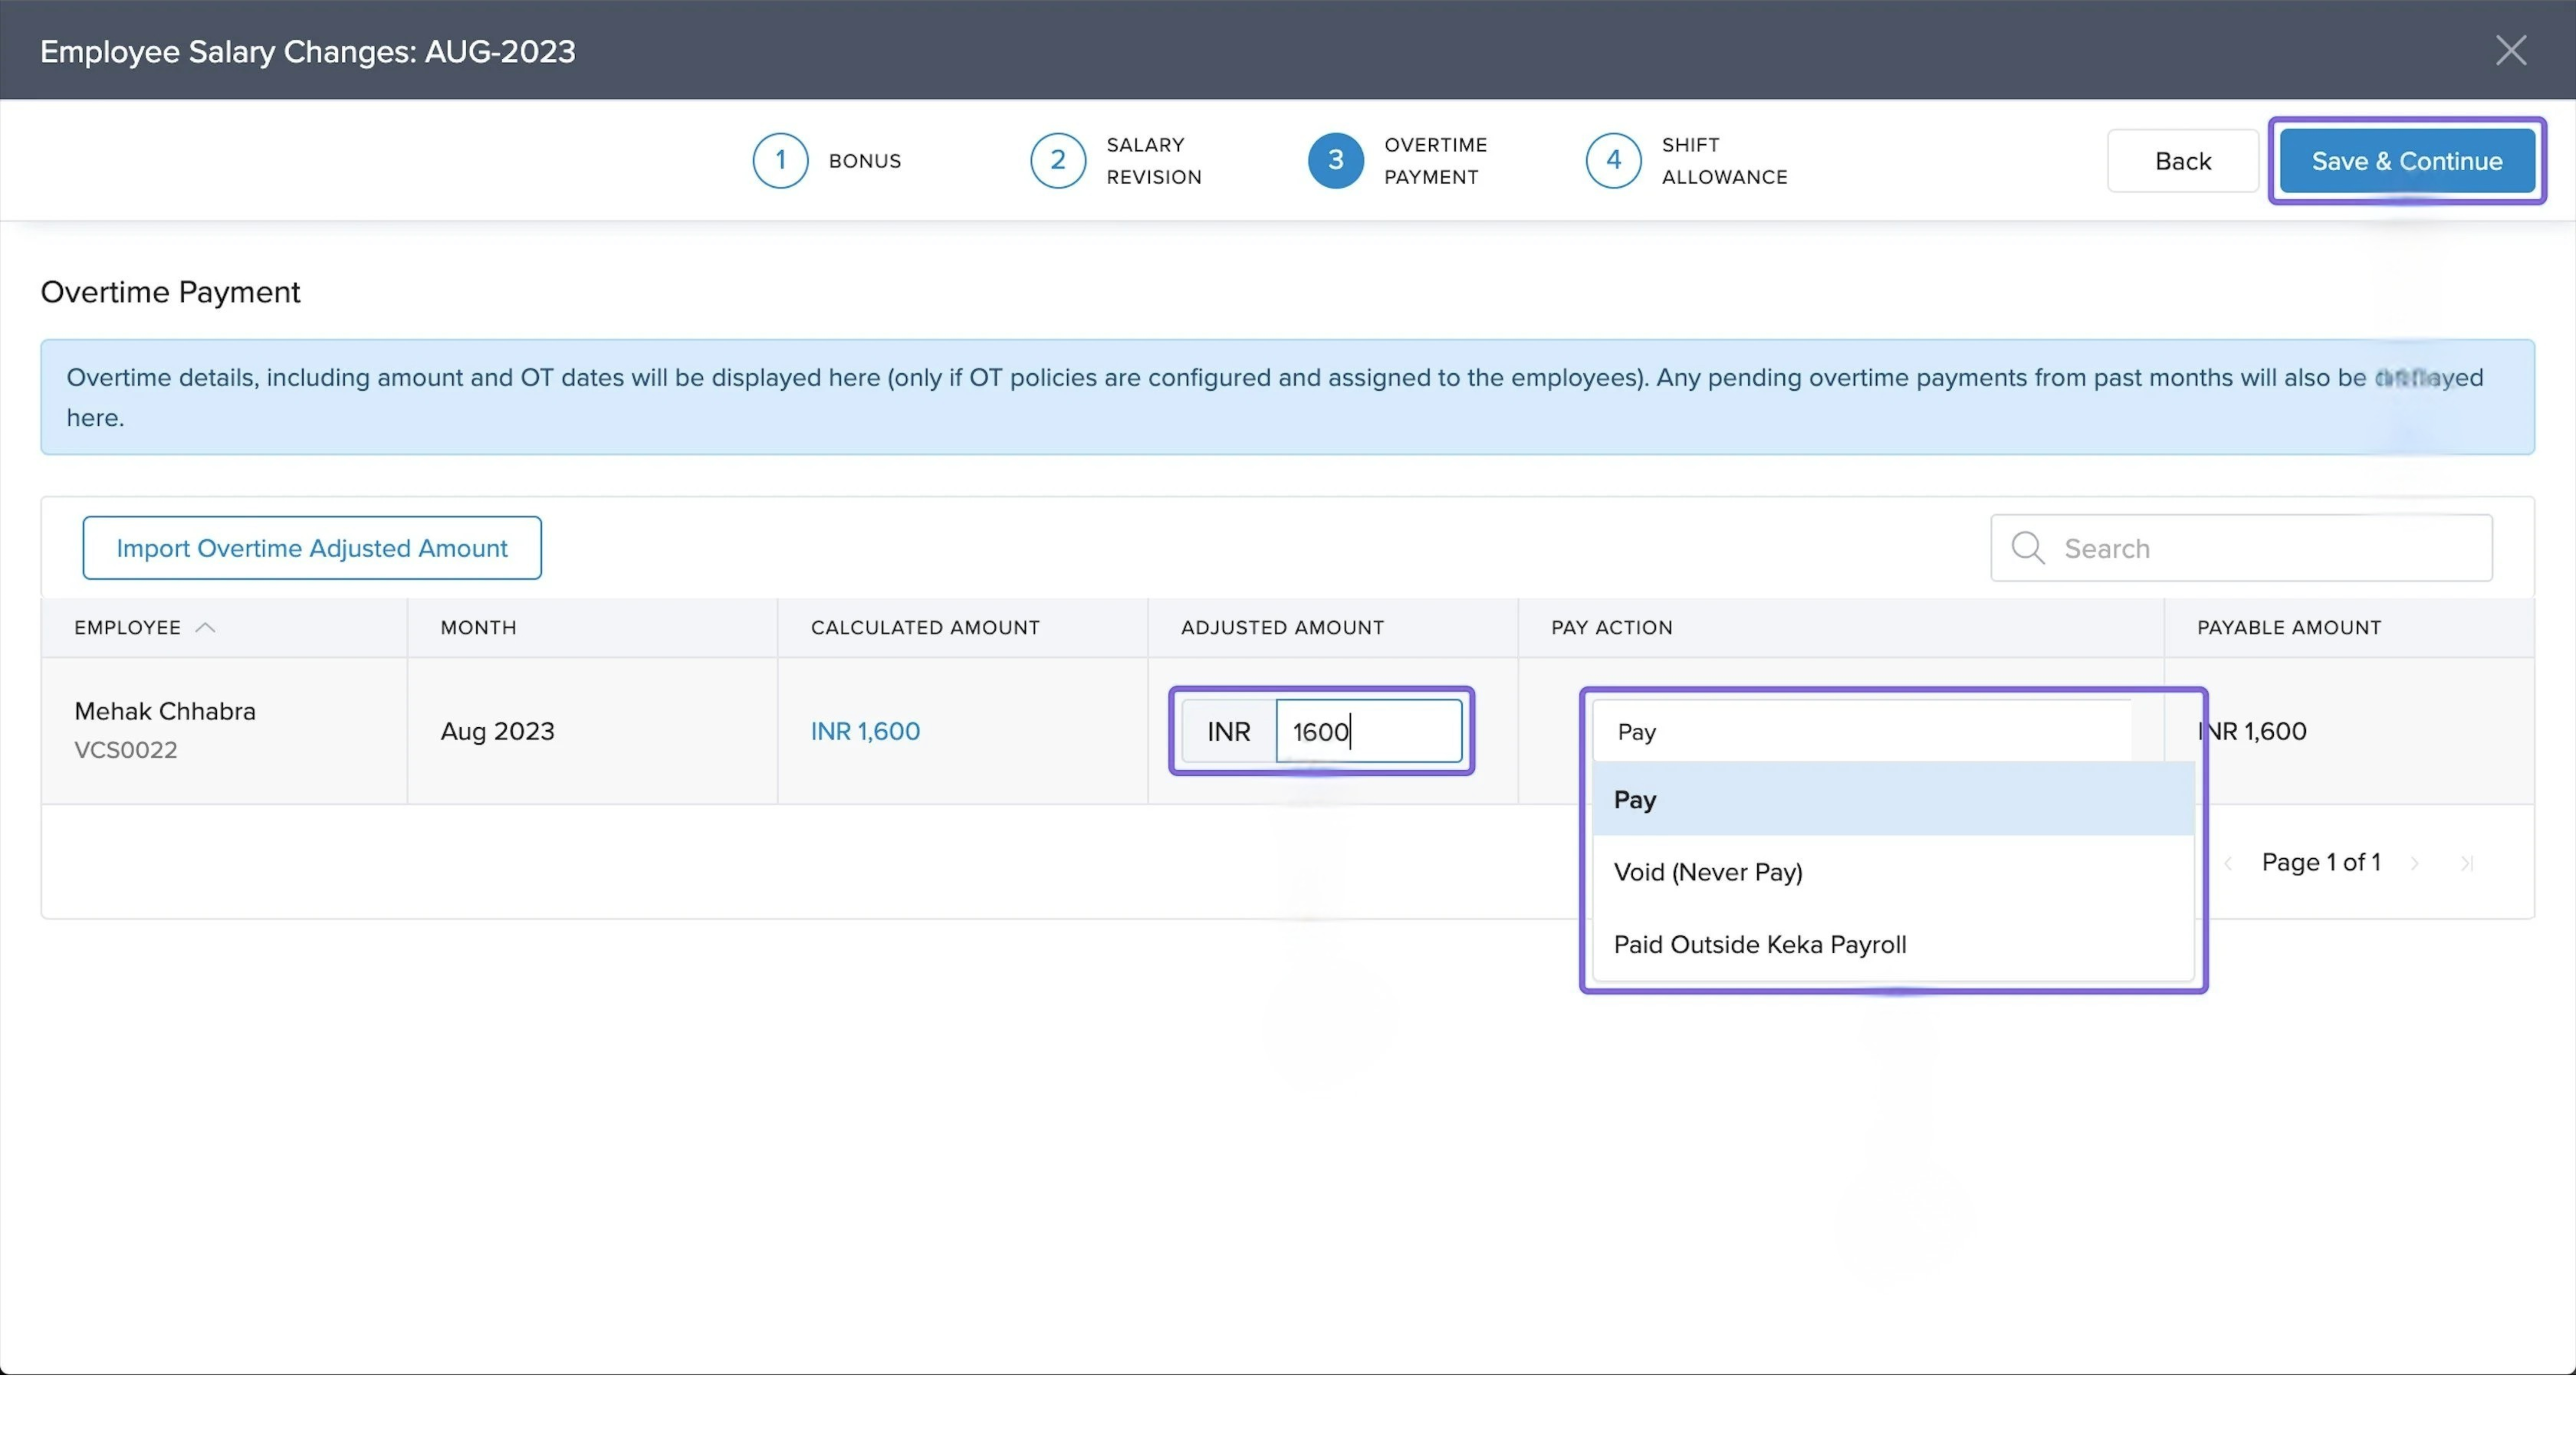
Task: Click the search magnifier icon
Action: click(2027, 548)
